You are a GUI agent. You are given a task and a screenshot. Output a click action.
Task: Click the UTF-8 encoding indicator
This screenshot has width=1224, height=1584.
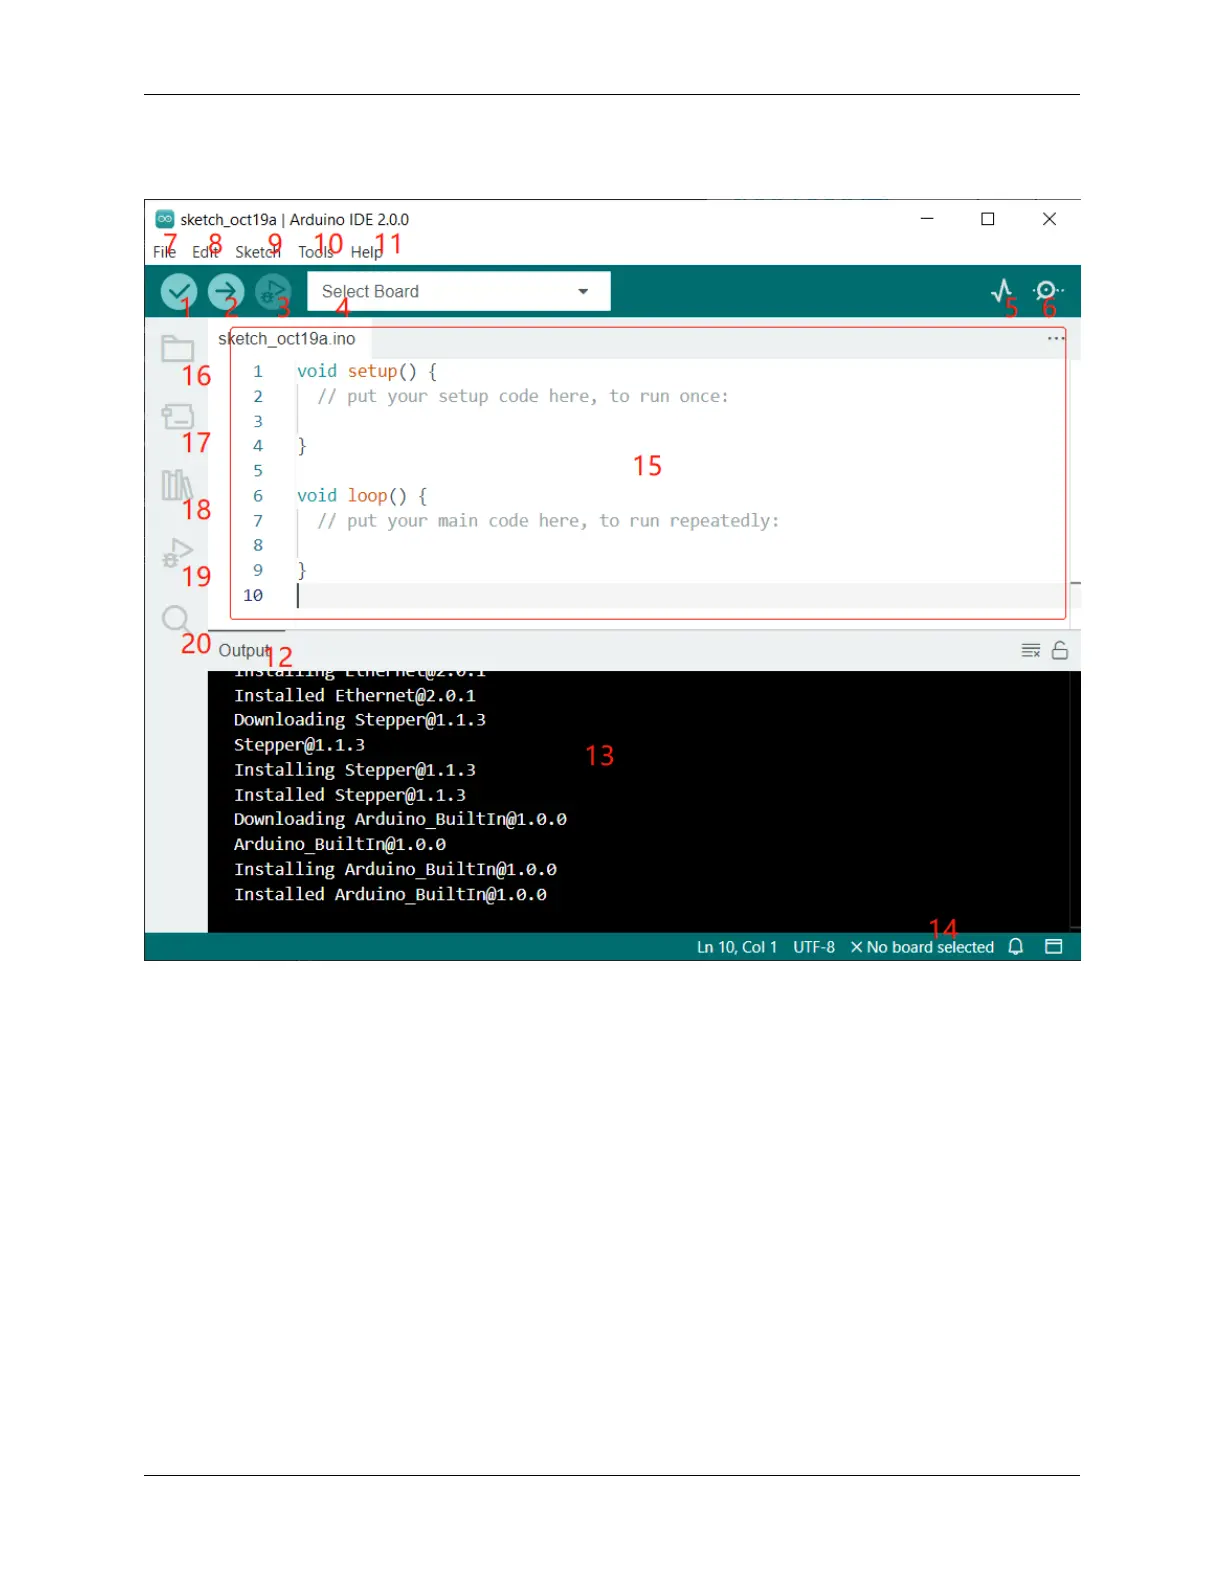pyautogui.click(x=814, y=947)
